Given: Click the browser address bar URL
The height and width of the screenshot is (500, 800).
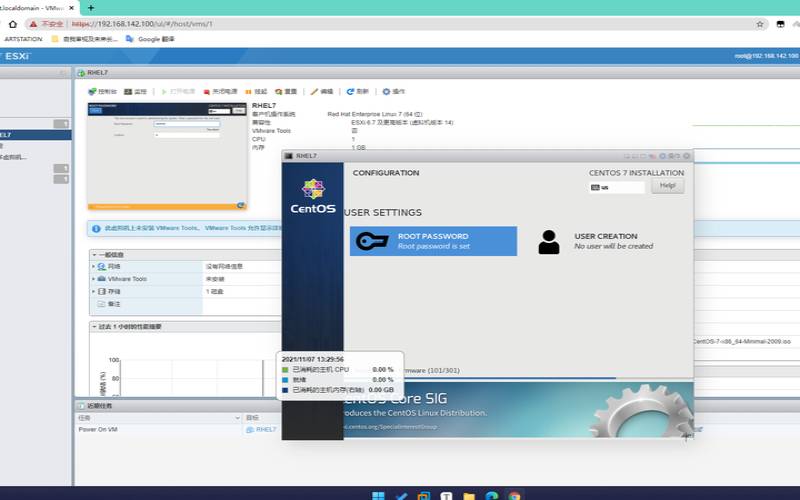Looking at the screenshot, I should 142,24.
